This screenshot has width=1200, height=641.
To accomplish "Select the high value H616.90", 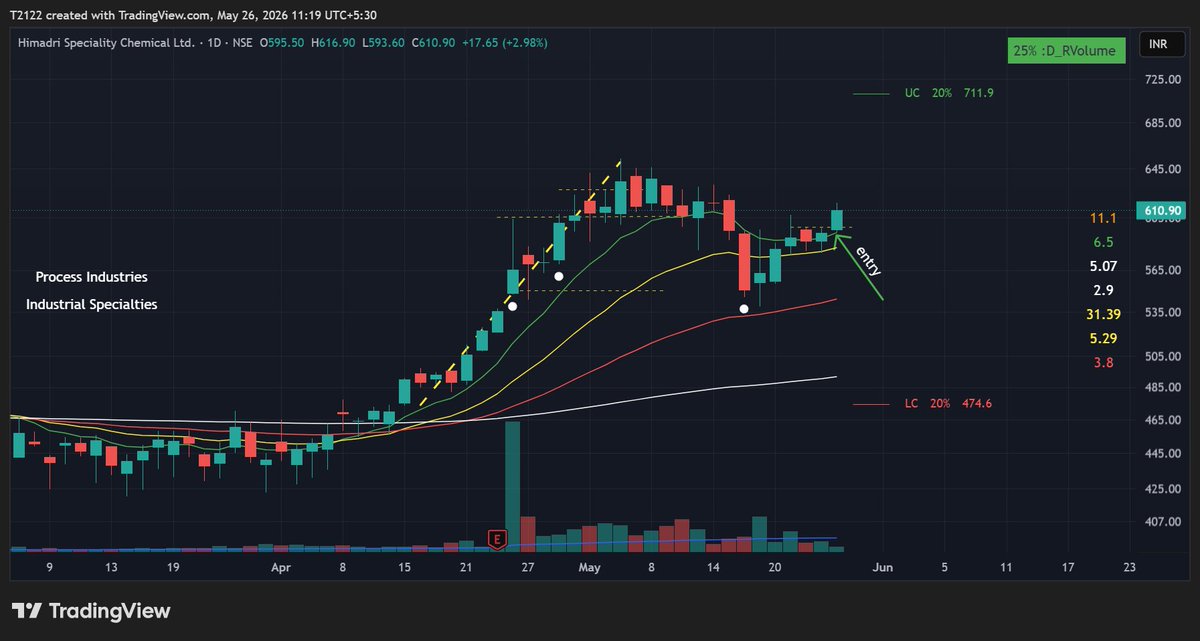I will tap(335, 43).
